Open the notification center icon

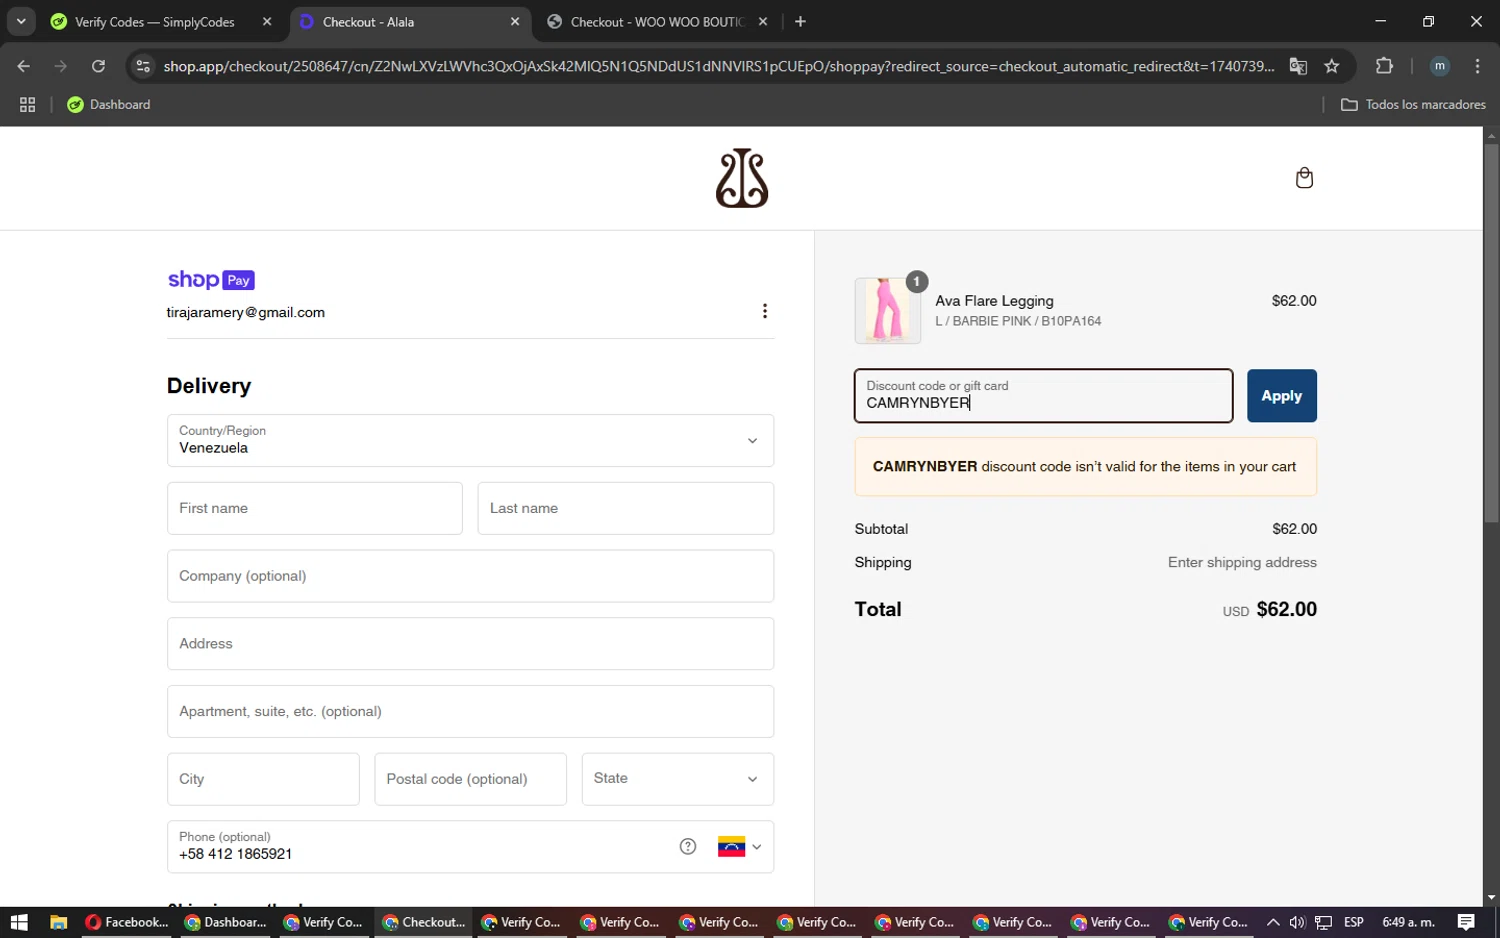pos(1466,922)
